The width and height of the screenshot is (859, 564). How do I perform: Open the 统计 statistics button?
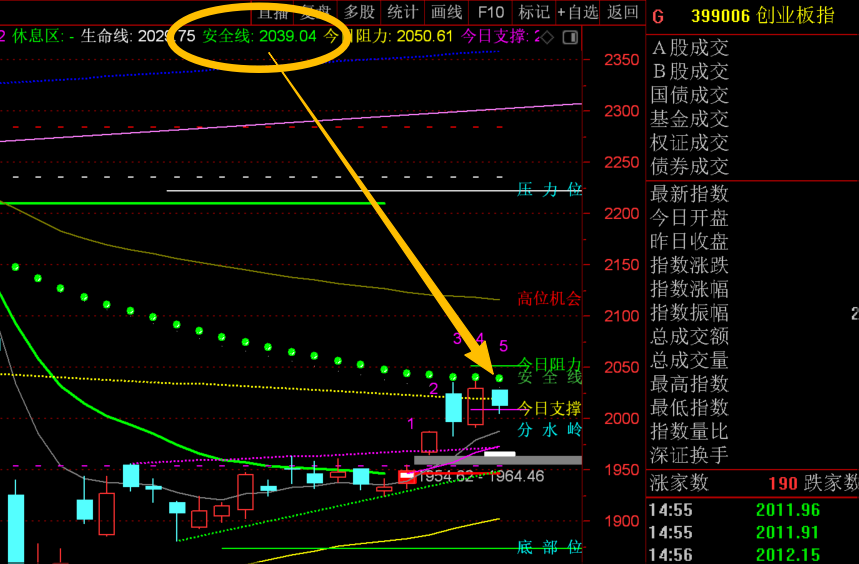point(403,12)
